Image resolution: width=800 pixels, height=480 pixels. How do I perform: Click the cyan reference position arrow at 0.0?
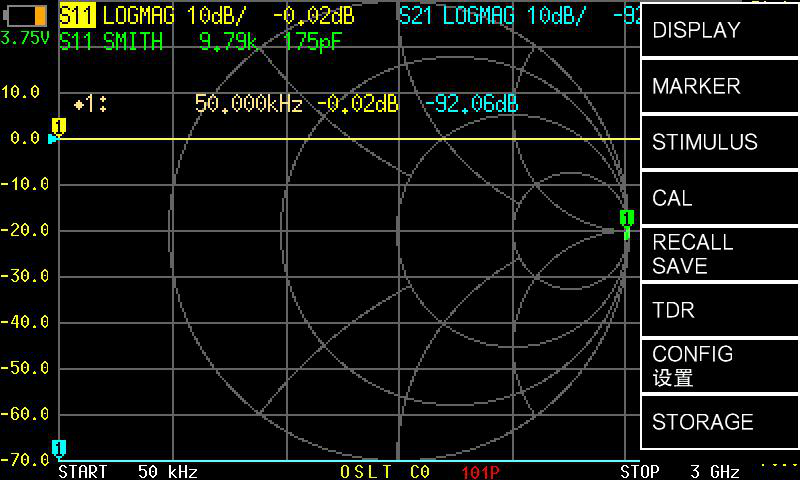pos(52,139)
